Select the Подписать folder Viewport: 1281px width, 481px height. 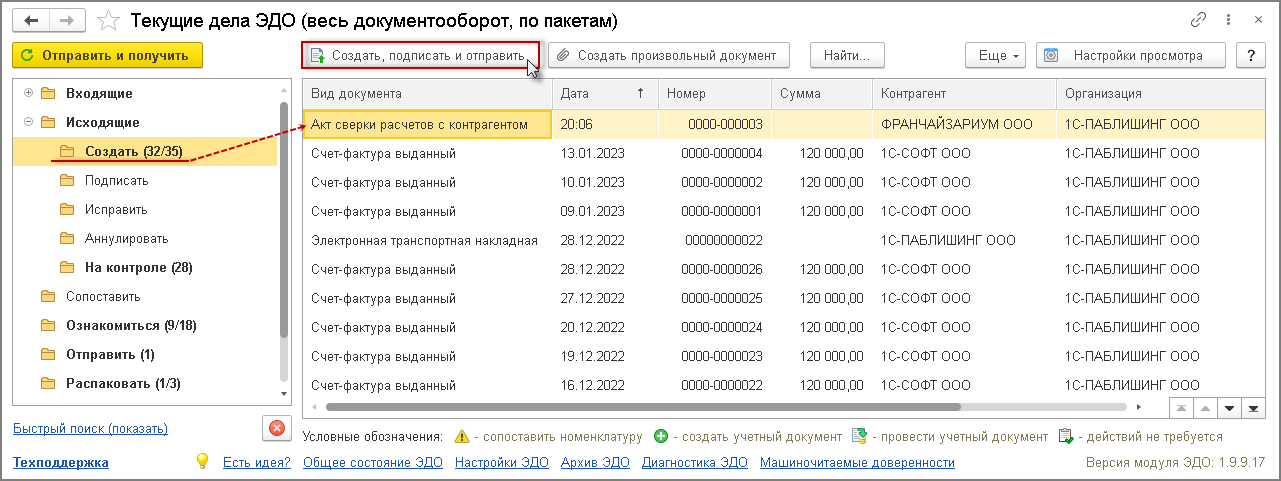(117, 181)
